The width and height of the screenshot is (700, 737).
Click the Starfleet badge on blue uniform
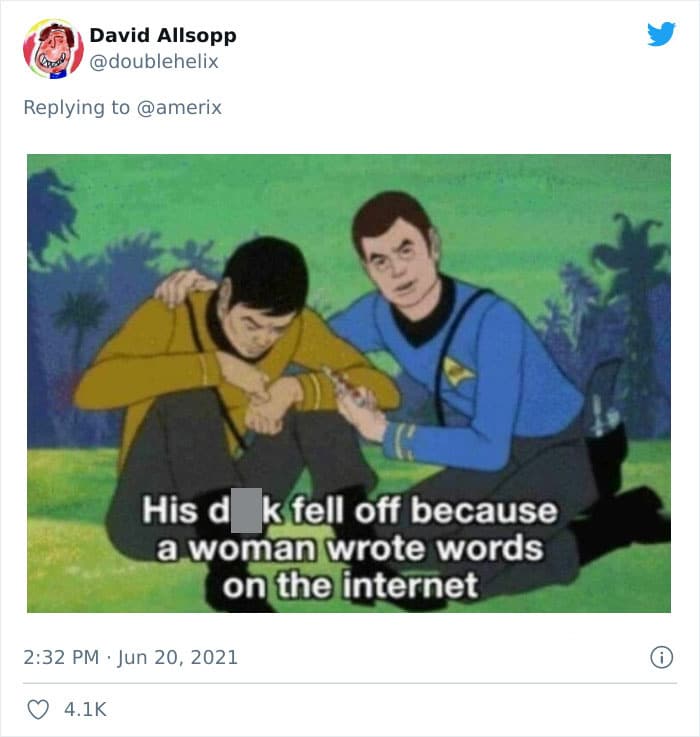click(458, 369)
